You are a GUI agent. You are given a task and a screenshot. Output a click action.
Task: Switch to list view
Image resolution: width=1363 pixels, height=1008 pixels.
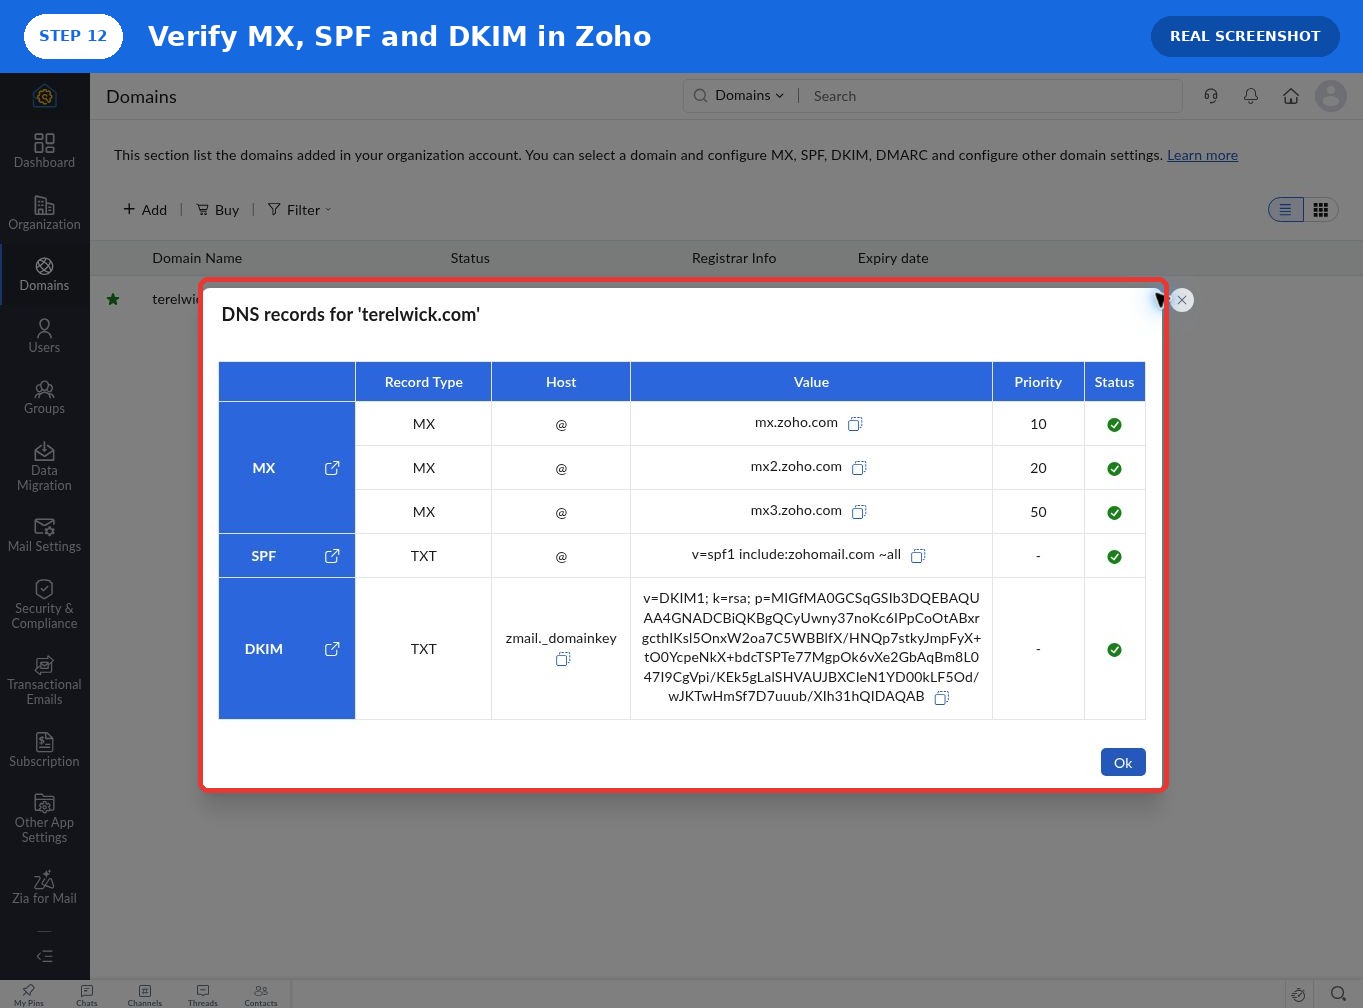click(x=1286, y=210)
